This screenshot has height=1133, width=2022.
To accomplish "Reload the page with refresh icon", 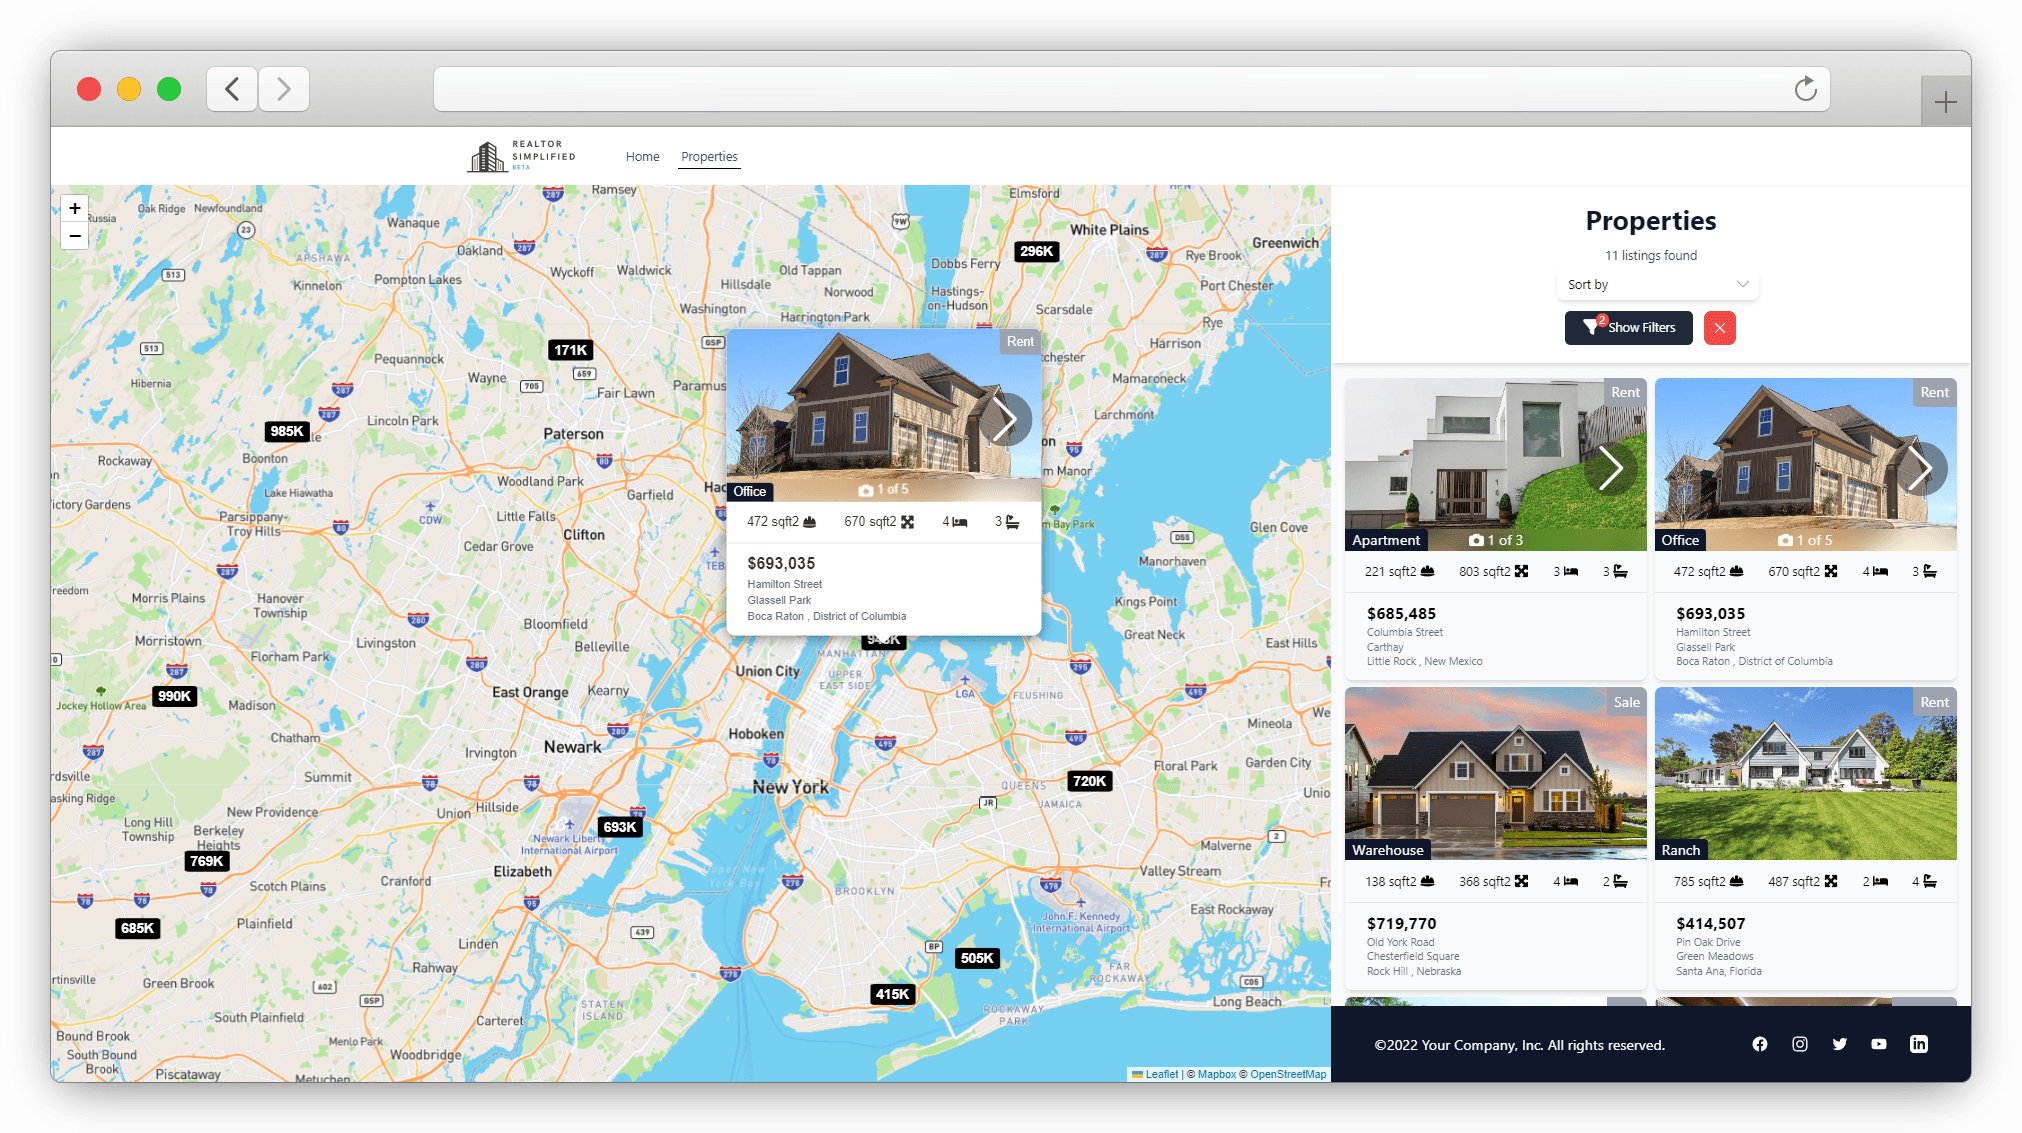I will 1805,89.
